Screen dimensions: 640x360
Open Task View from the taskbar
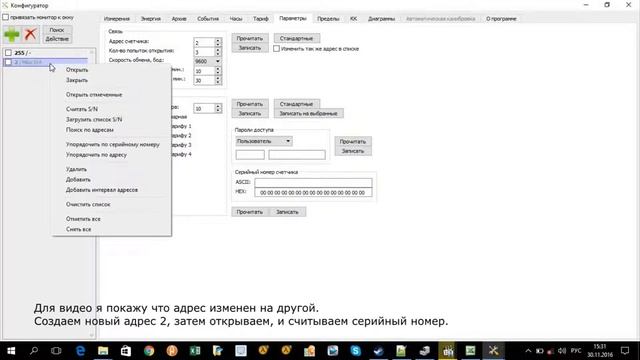point(56,351)
